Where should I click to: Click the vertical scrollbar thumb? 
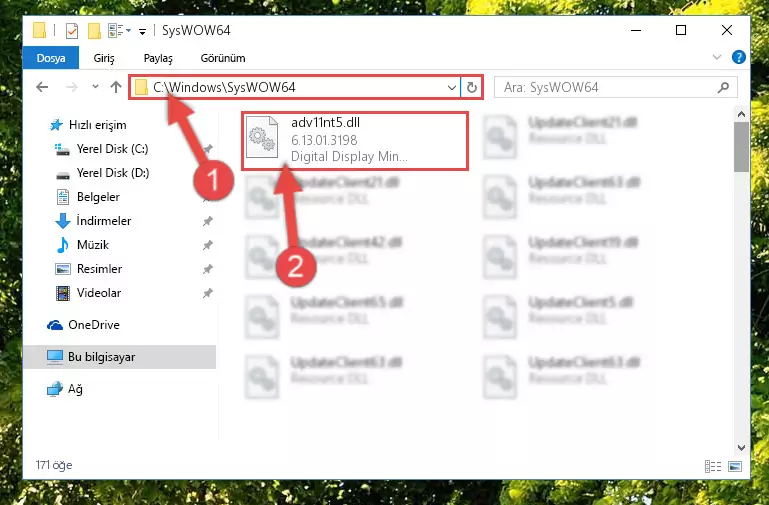(742, 147)
